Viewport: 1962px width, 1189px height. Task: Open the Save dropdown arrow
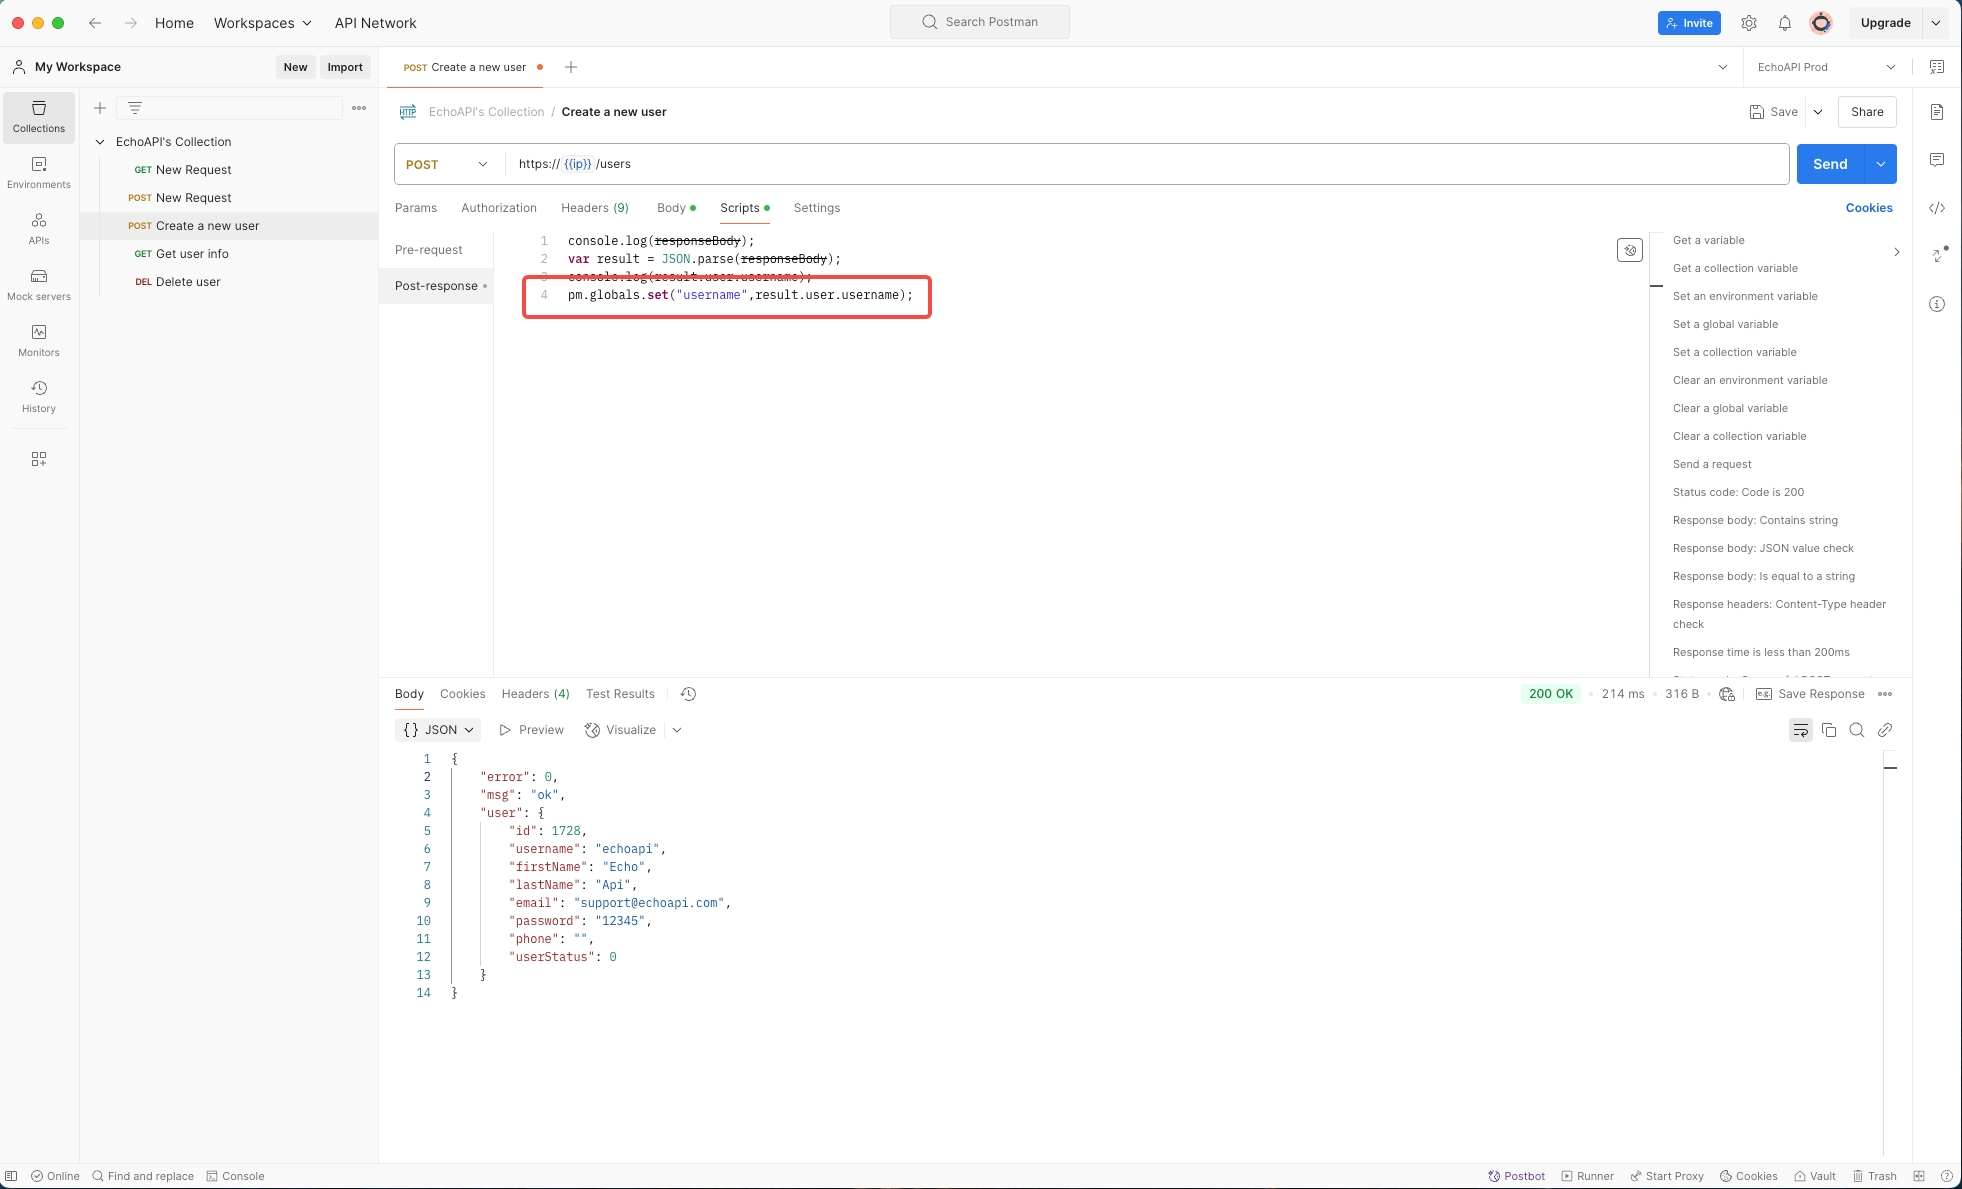1818,112
